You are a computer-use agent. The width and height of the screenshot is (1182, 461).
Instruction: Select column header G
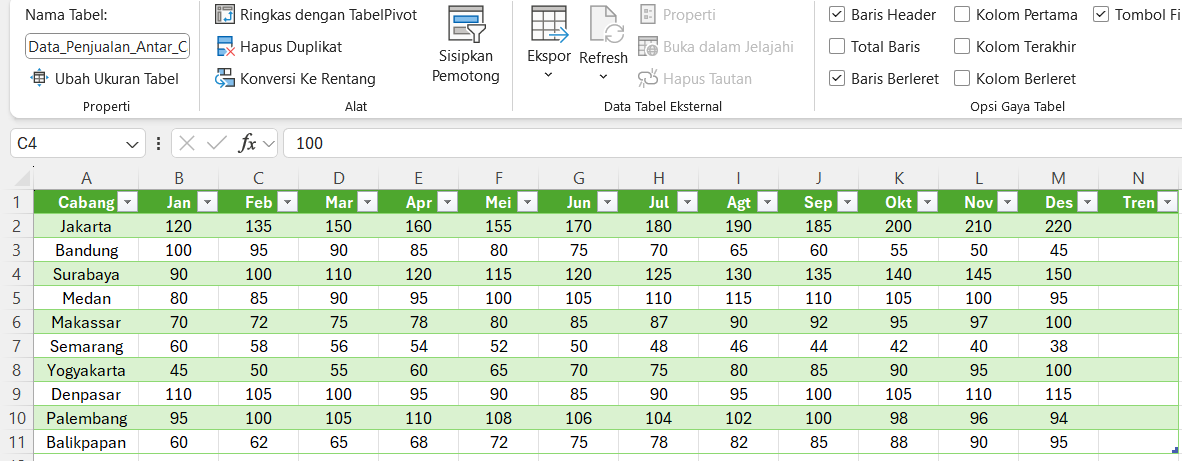(579, 179)
